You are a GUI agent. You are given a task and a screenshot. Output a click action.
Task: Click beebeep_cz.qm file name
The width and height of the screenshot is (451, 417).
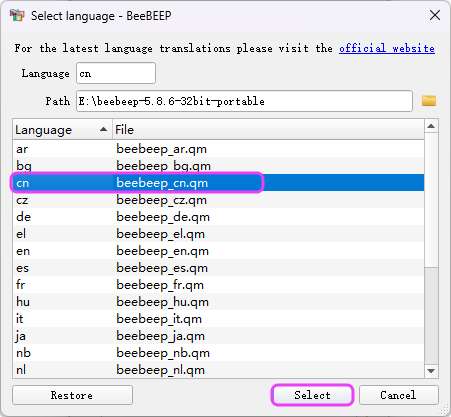[x=162, y=200]
